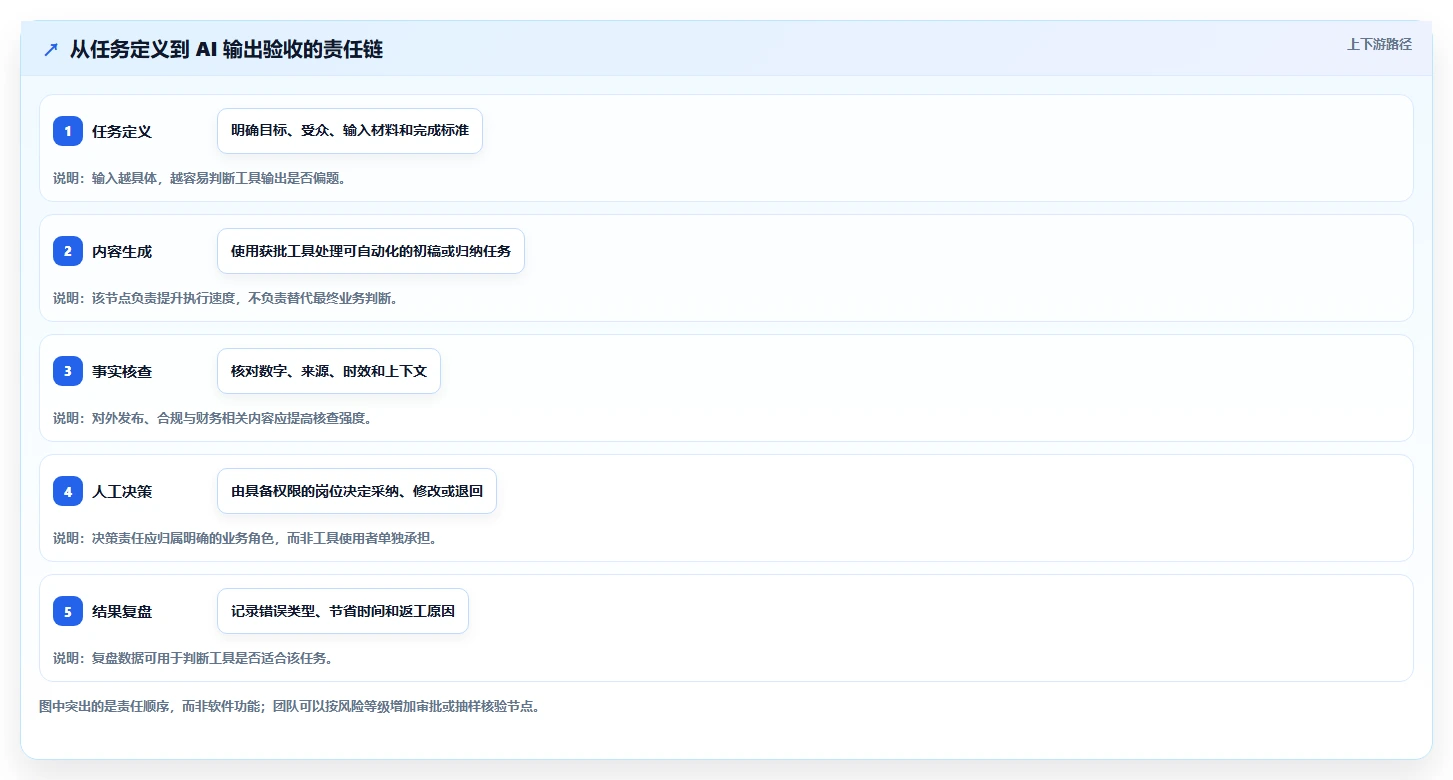
Task: Click the box 核对数字、来源、时效和上下文
Action: coord(329,371)
